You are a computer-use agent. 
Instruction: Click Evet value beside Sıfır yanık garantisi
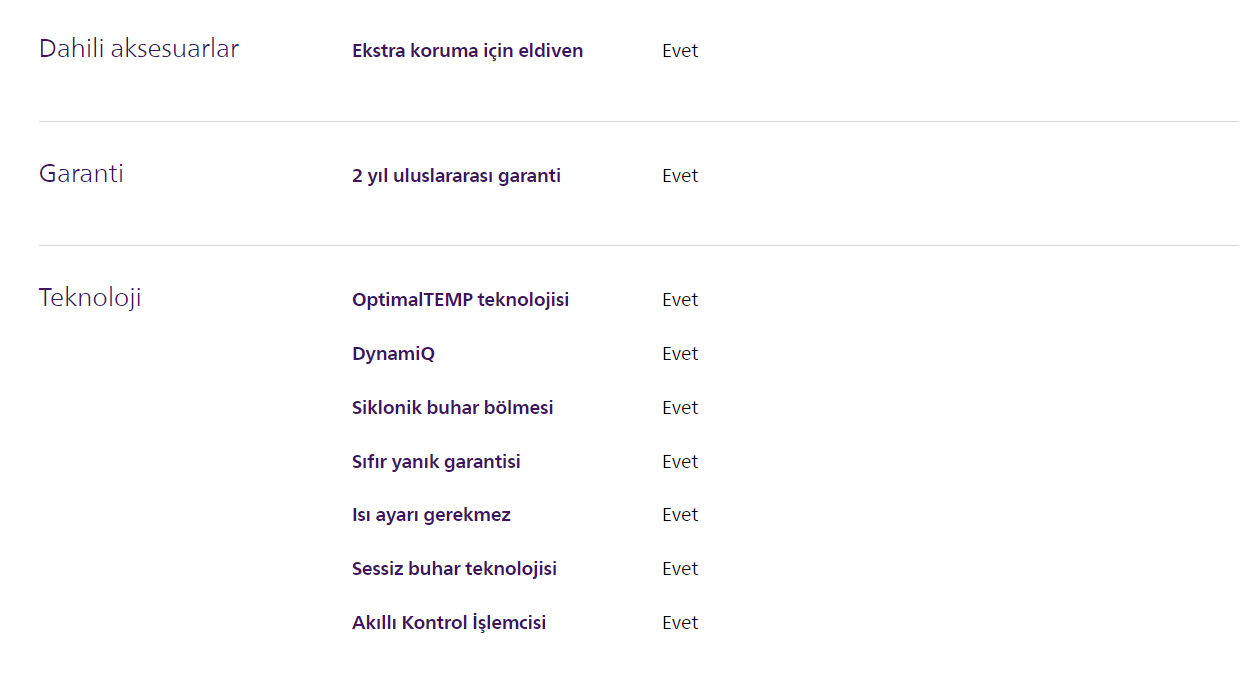(x=680, y=462)
